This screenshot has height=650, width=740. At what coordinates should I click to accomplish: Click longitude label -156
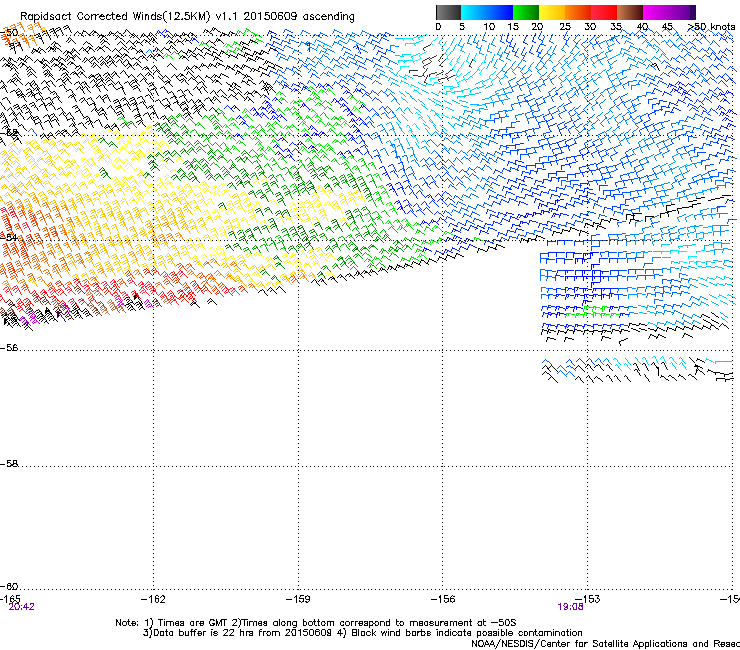pyautogui.click(x=443, y=599)
